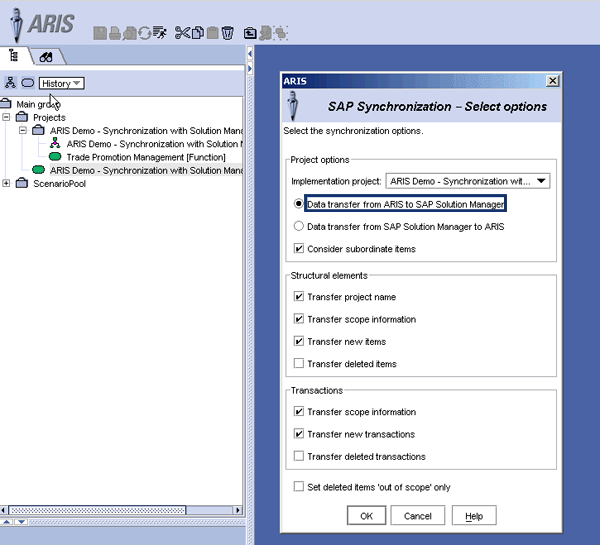The height and width of the screenshot is (545, 600).
Task: Click the right-pointing panel expand arrow
Action: (x=249, y=69)
